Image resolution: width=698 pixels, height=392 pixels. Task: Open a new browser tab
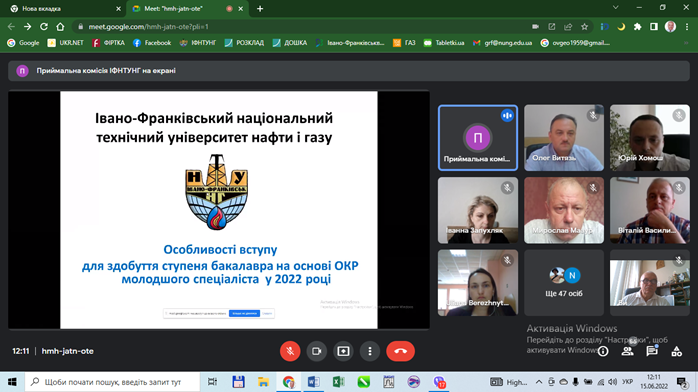click(x=260, y=8)
